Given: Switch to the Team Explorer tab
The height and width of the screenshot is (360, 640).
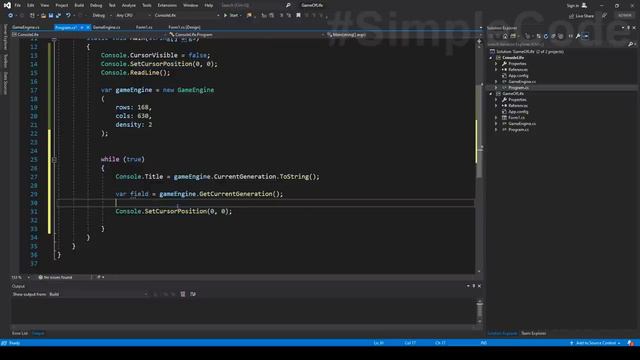Looking at the screenshot, I should pos(533,333).
